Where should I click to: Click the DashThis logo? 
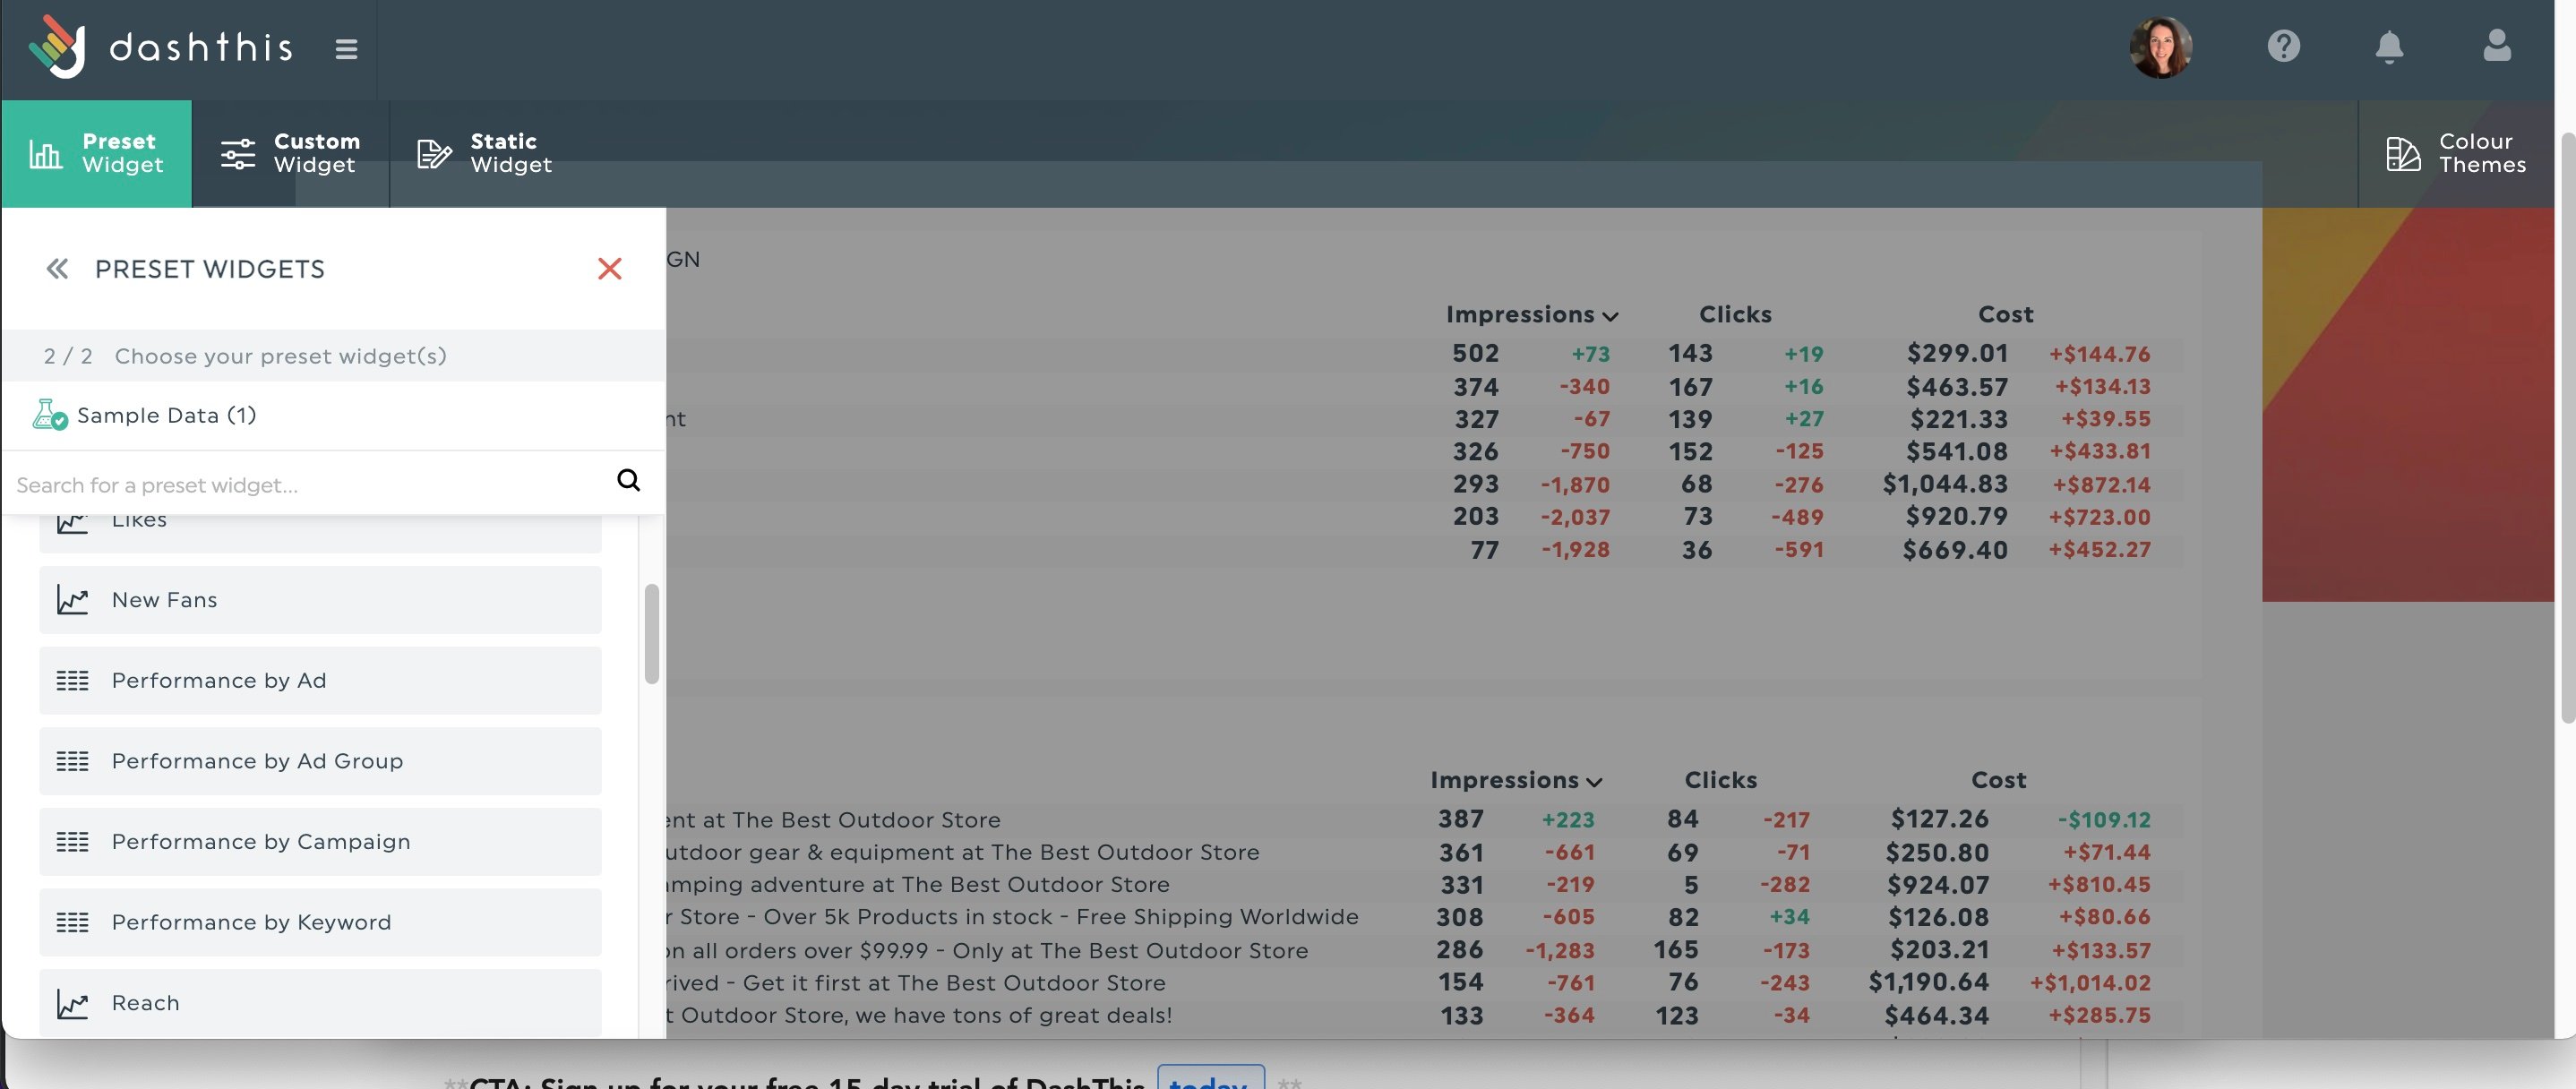coord(160,47)
